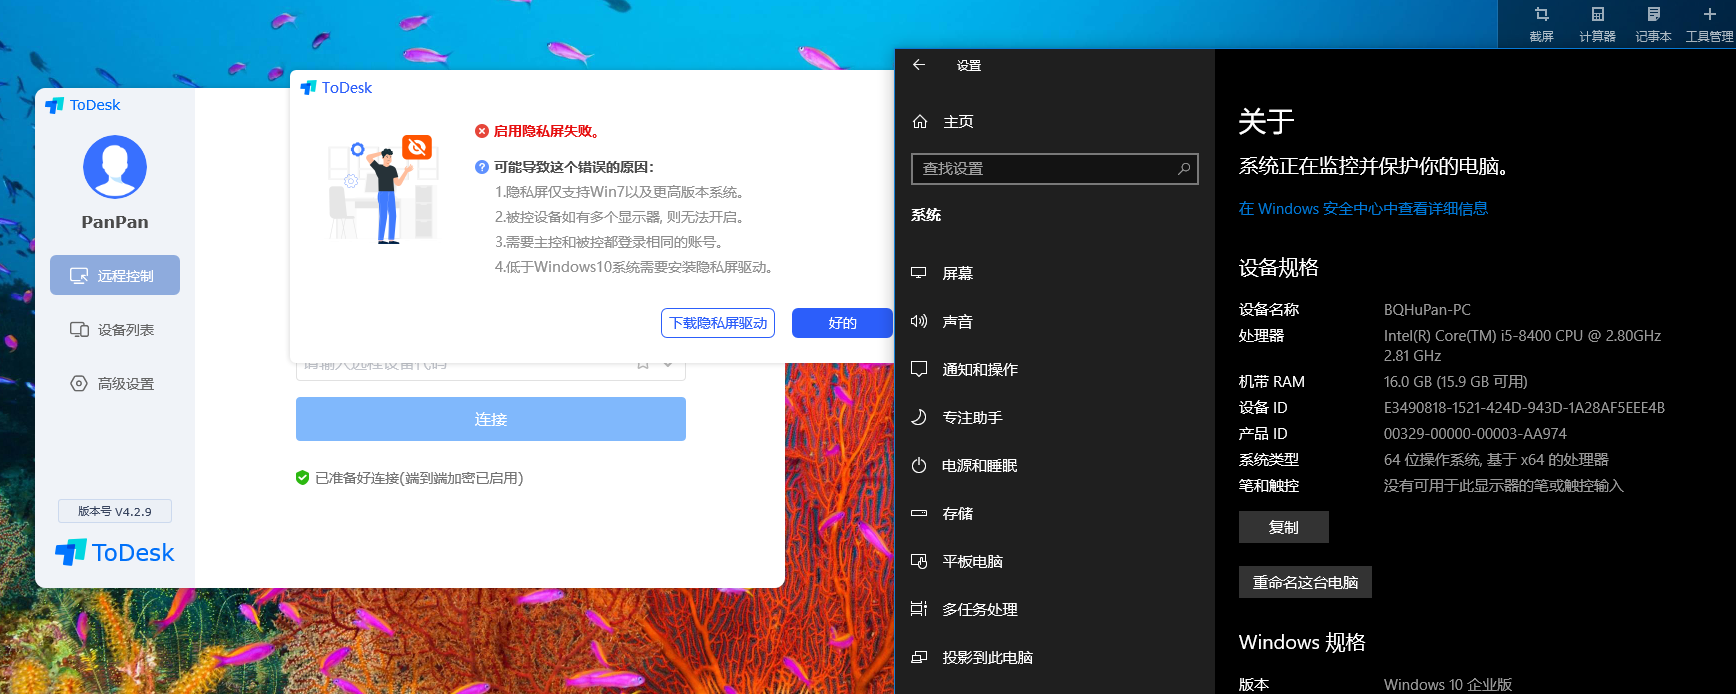The width and height of the screenshot is (1736, 694).
Task: Click the PanPan user avatar
Action: pyautogui.click(x=115, y=167)
